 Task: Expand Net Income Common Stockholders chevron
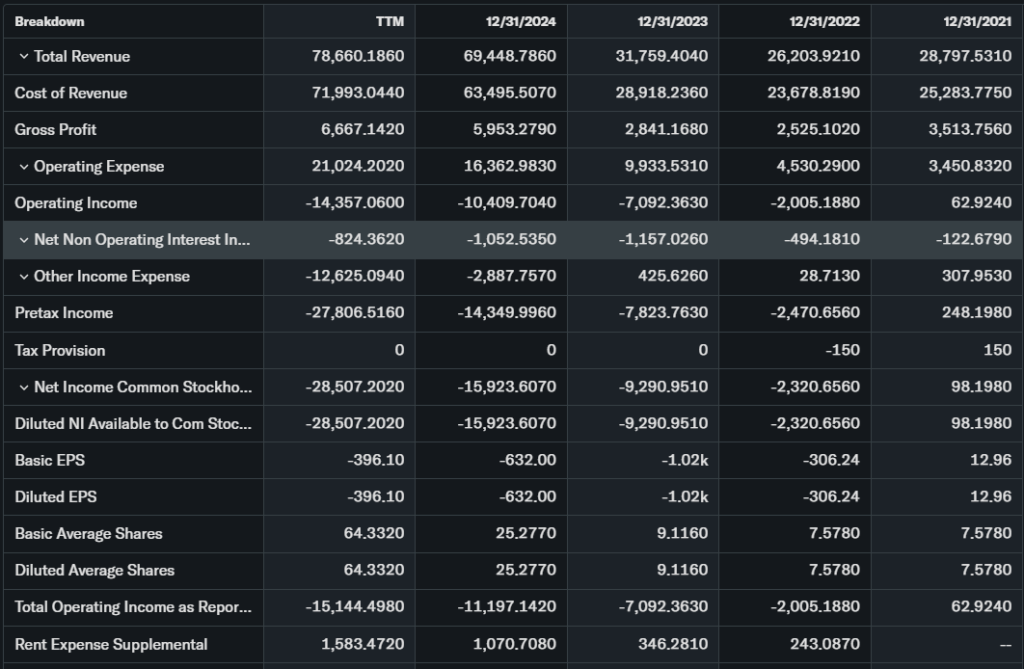[23, 387]
